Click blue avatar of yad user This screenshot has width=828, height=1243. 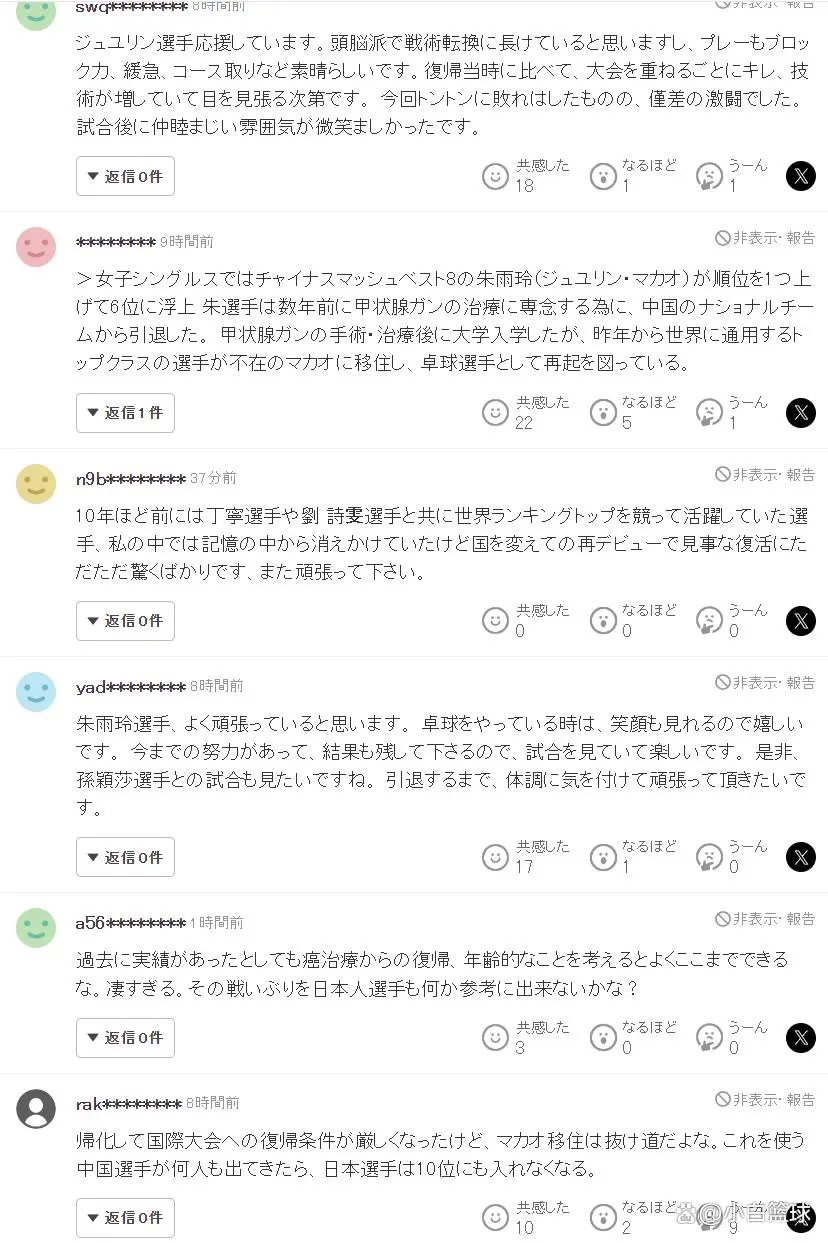coord(36,691)
